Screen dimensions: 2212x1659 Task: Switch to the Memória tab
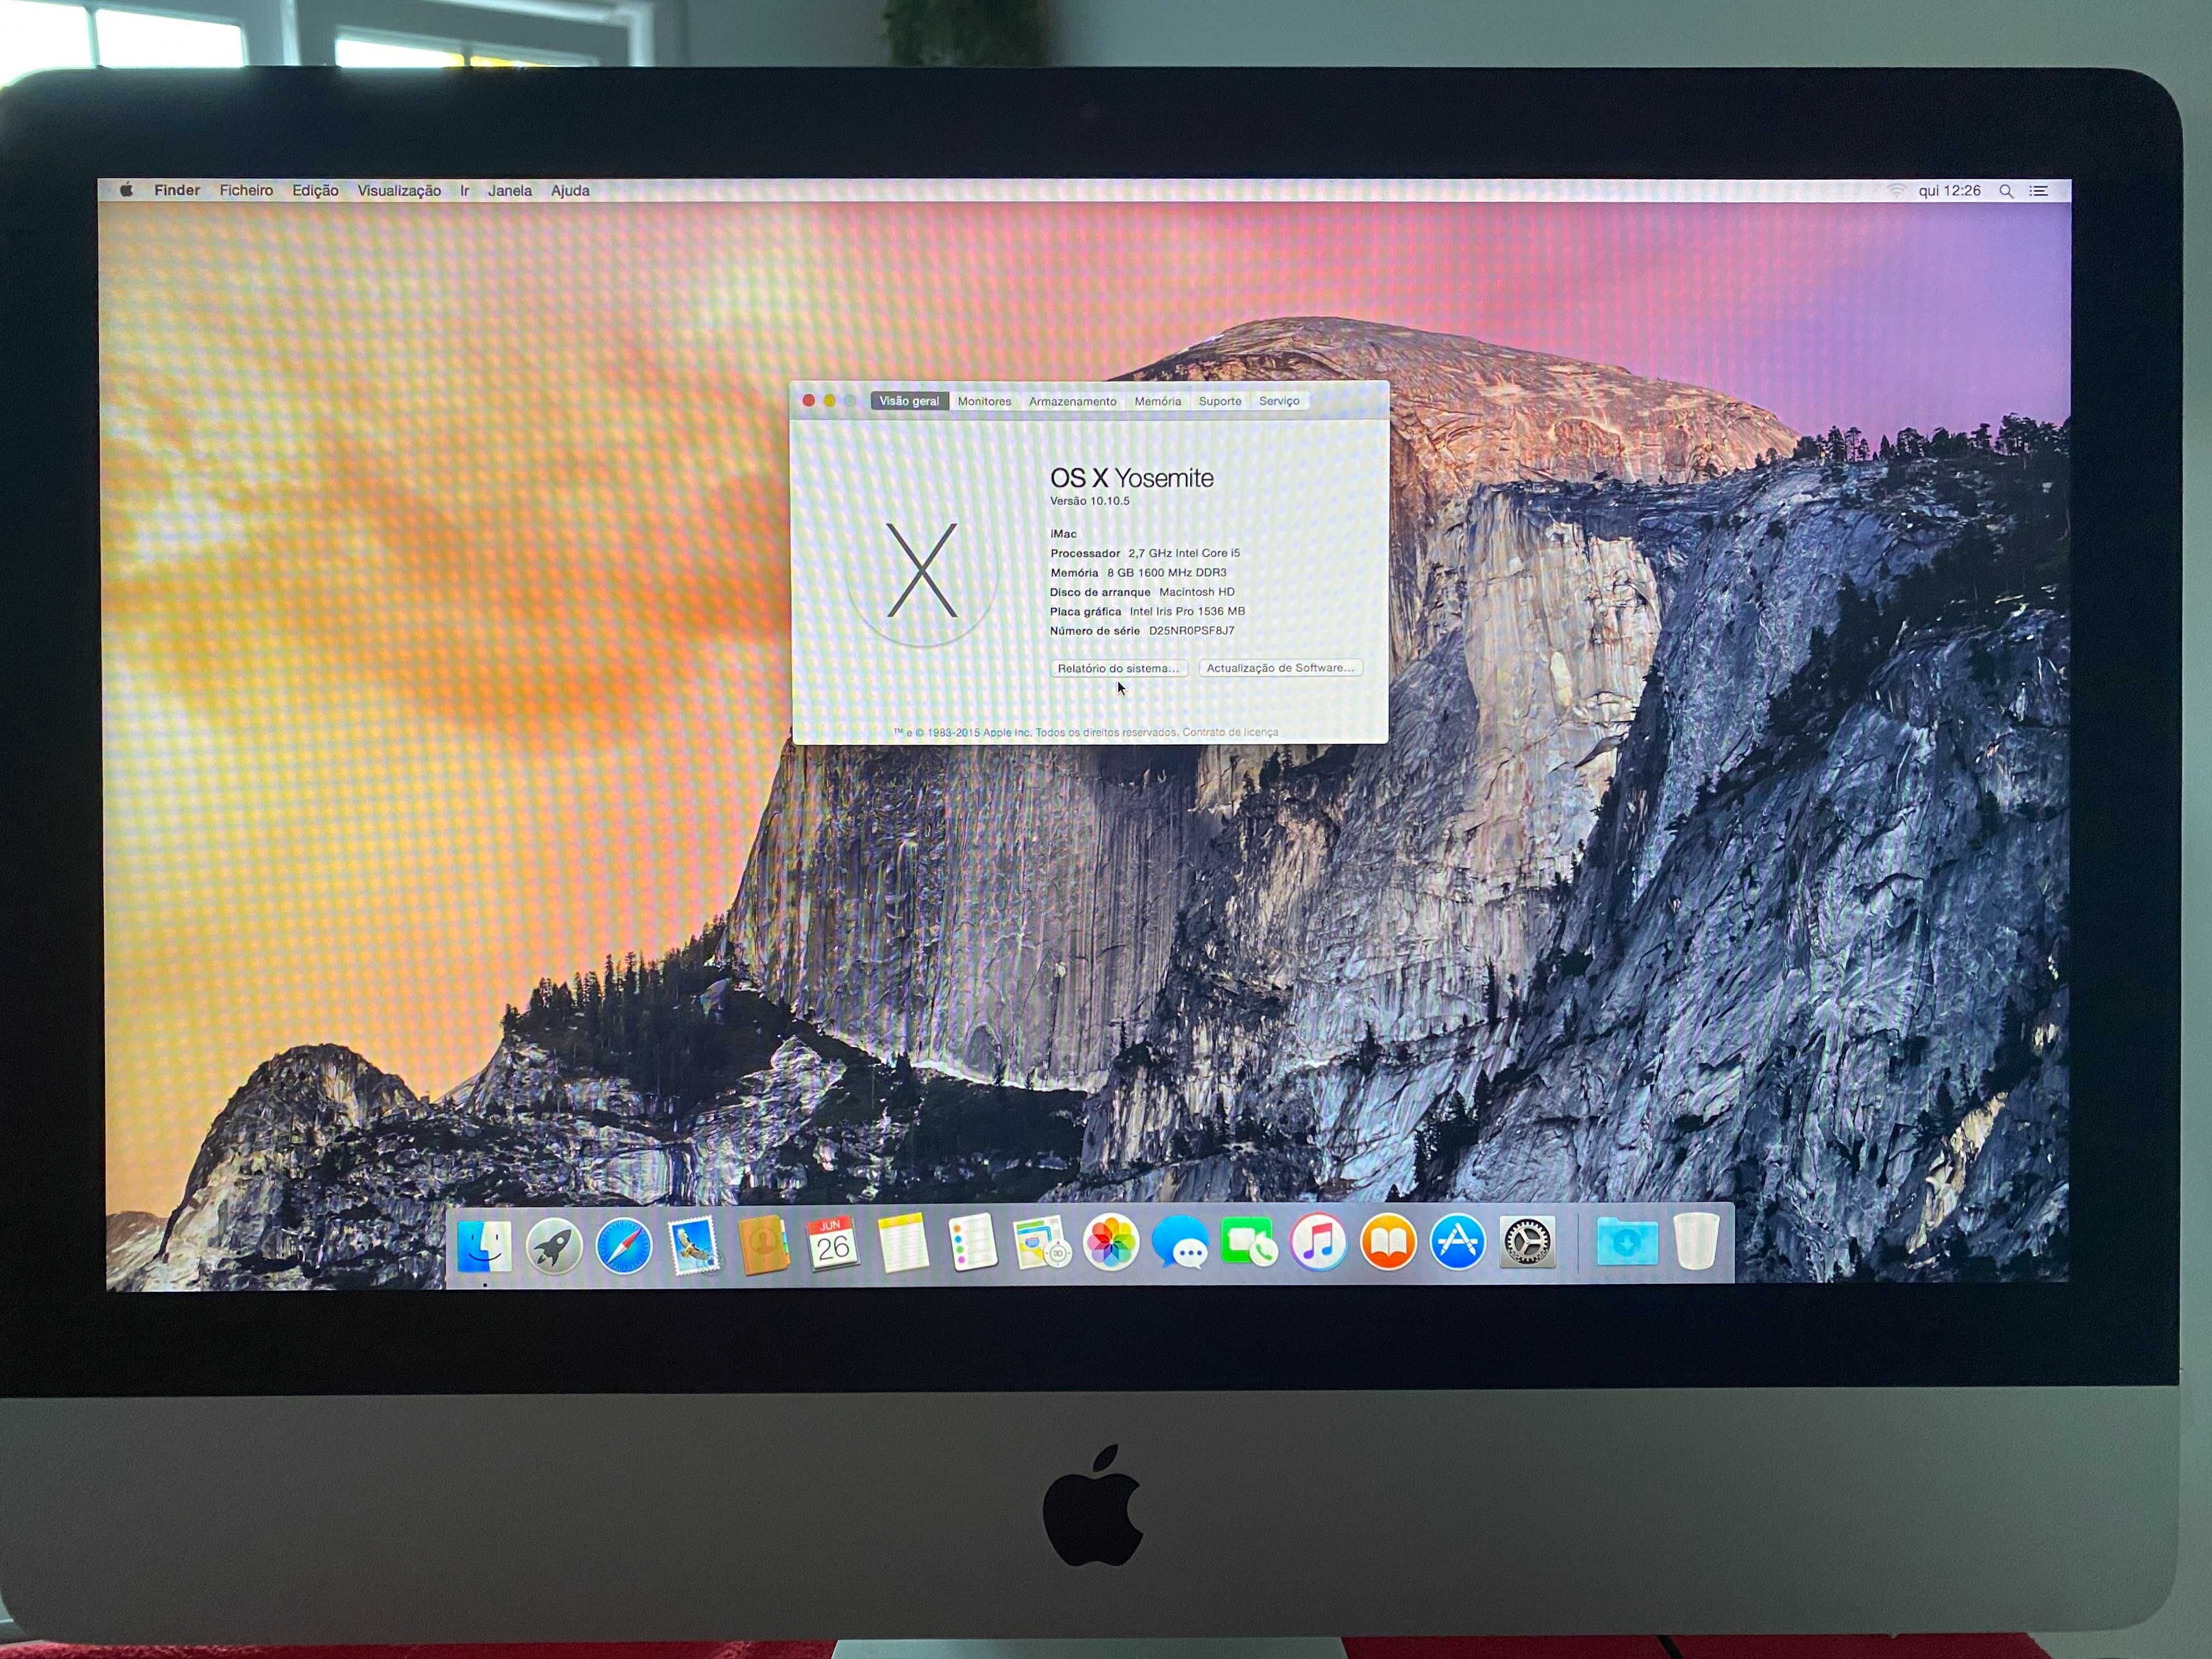1158,401
